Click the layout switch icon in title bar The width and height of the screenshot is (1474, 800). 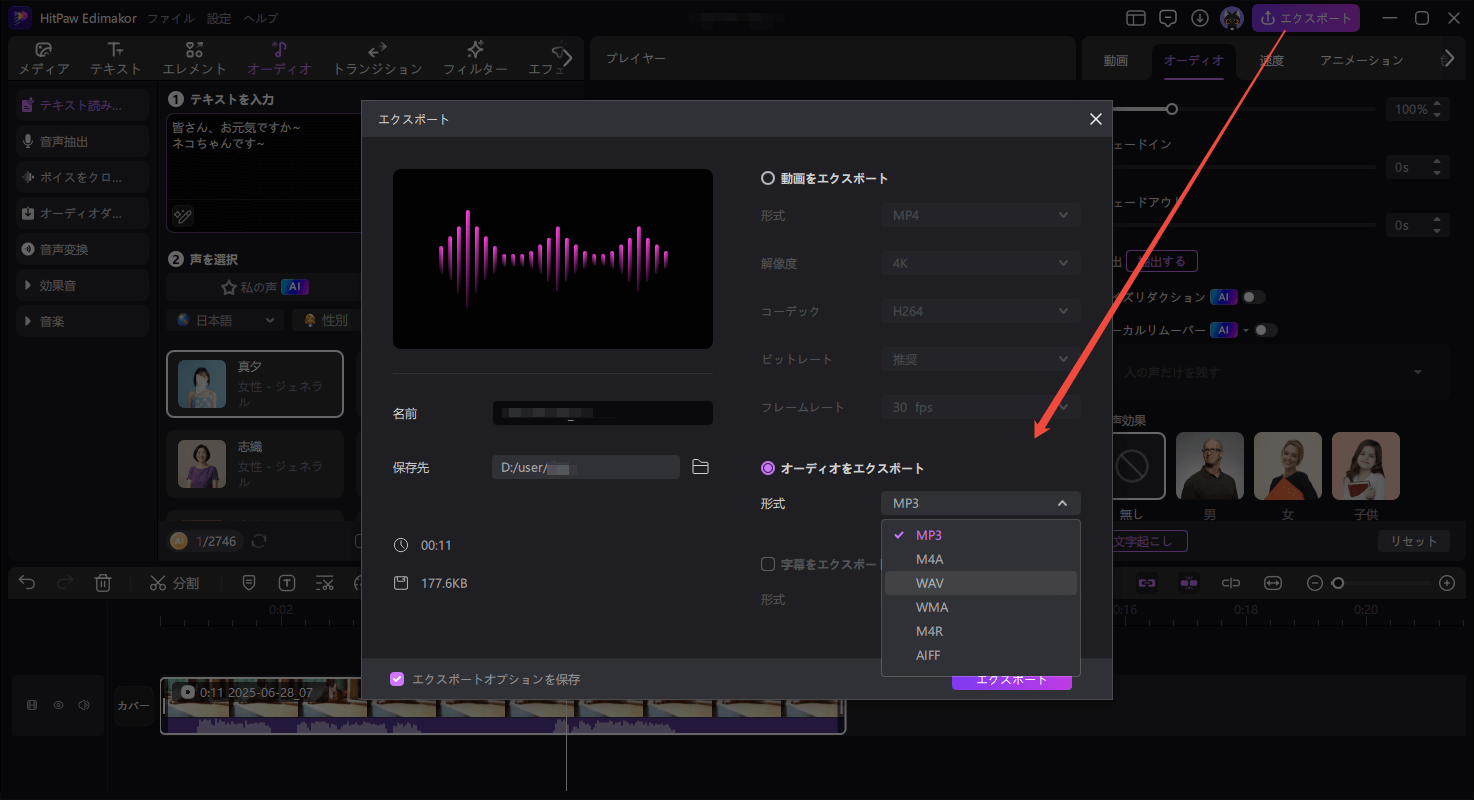[1135, 18]
